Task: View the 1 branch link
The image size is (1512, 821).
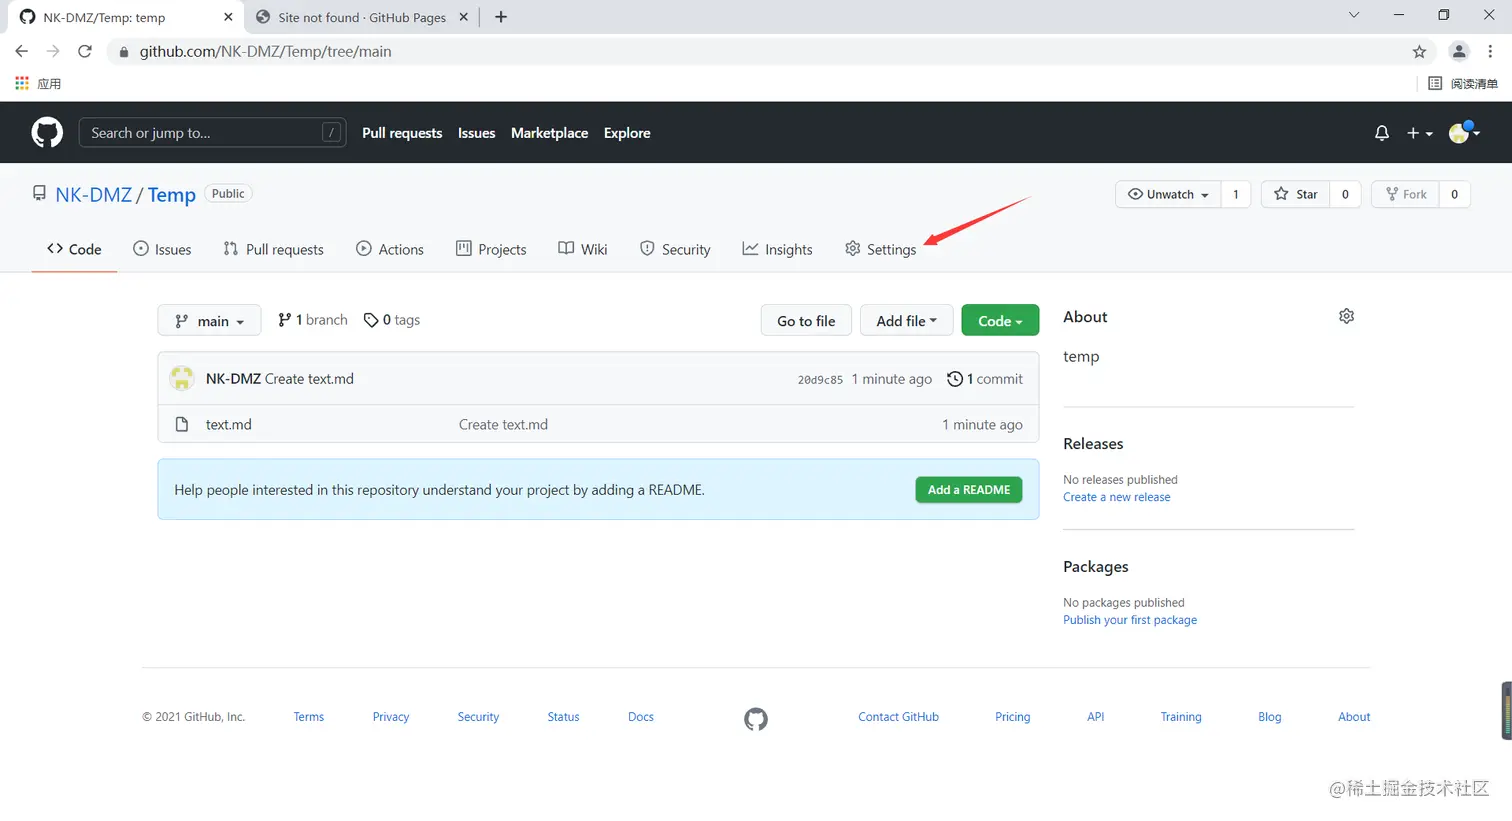Action: [x=313, y=320]
